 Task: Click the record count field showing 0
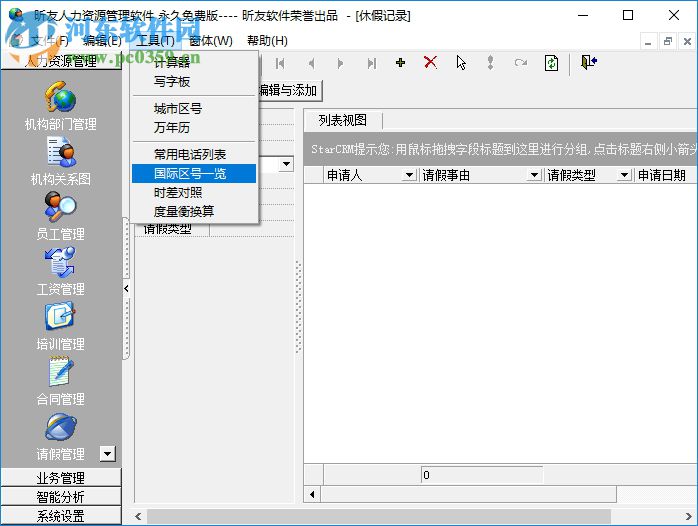click(482, 475)
